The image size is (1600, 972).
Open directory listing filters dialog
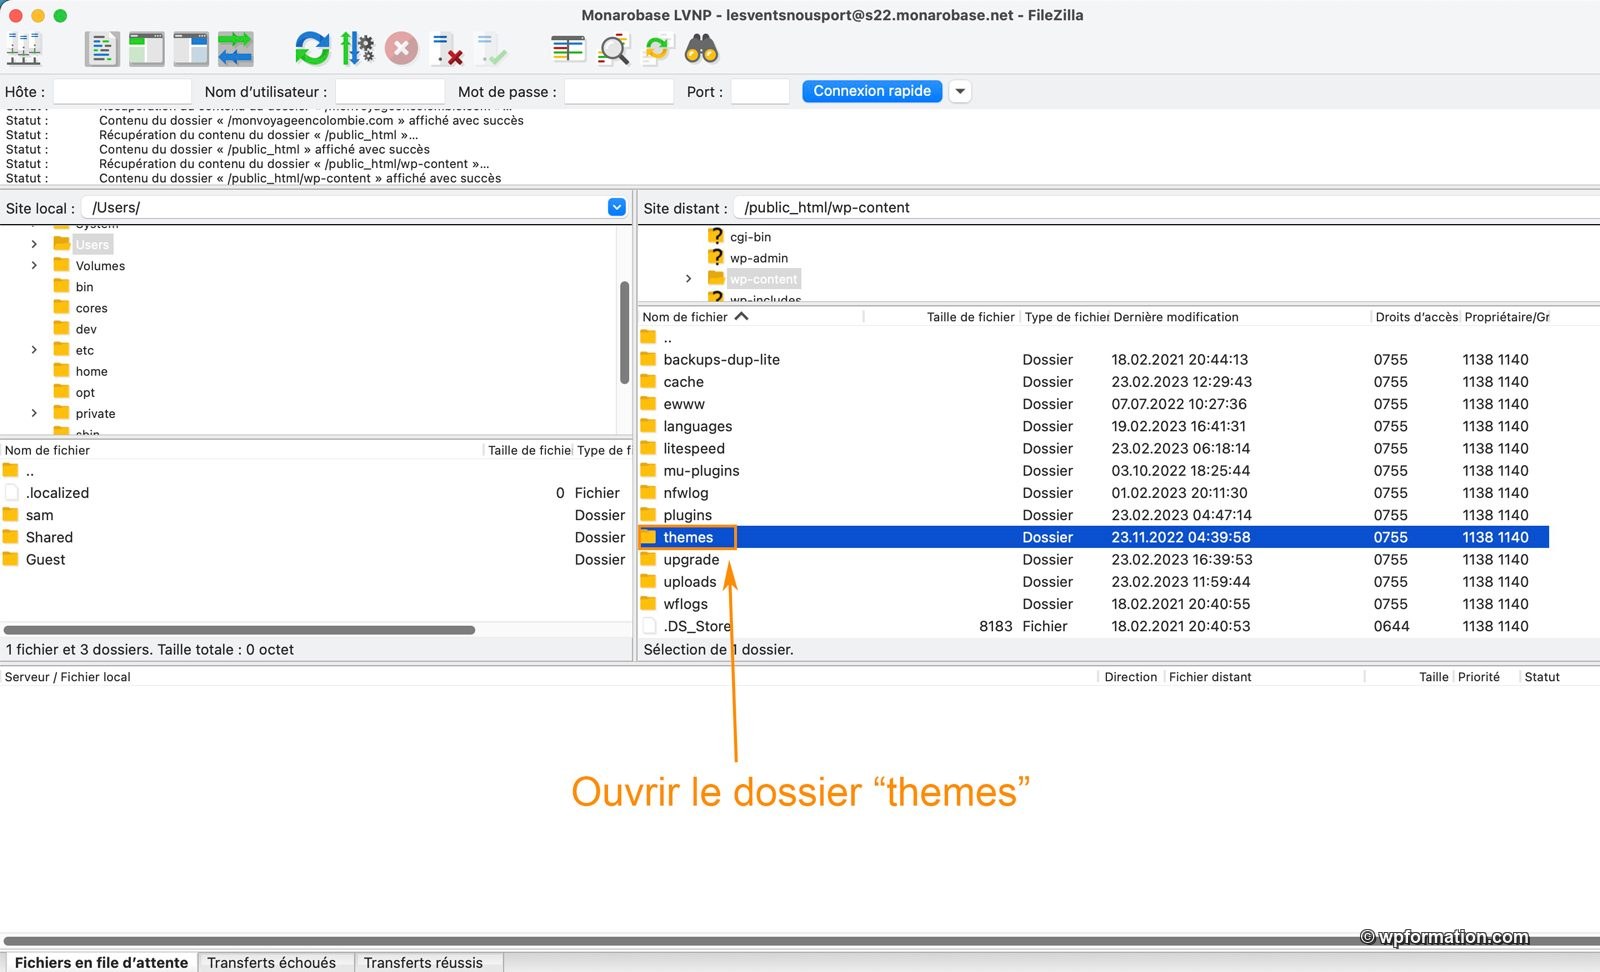click(568, 48)
